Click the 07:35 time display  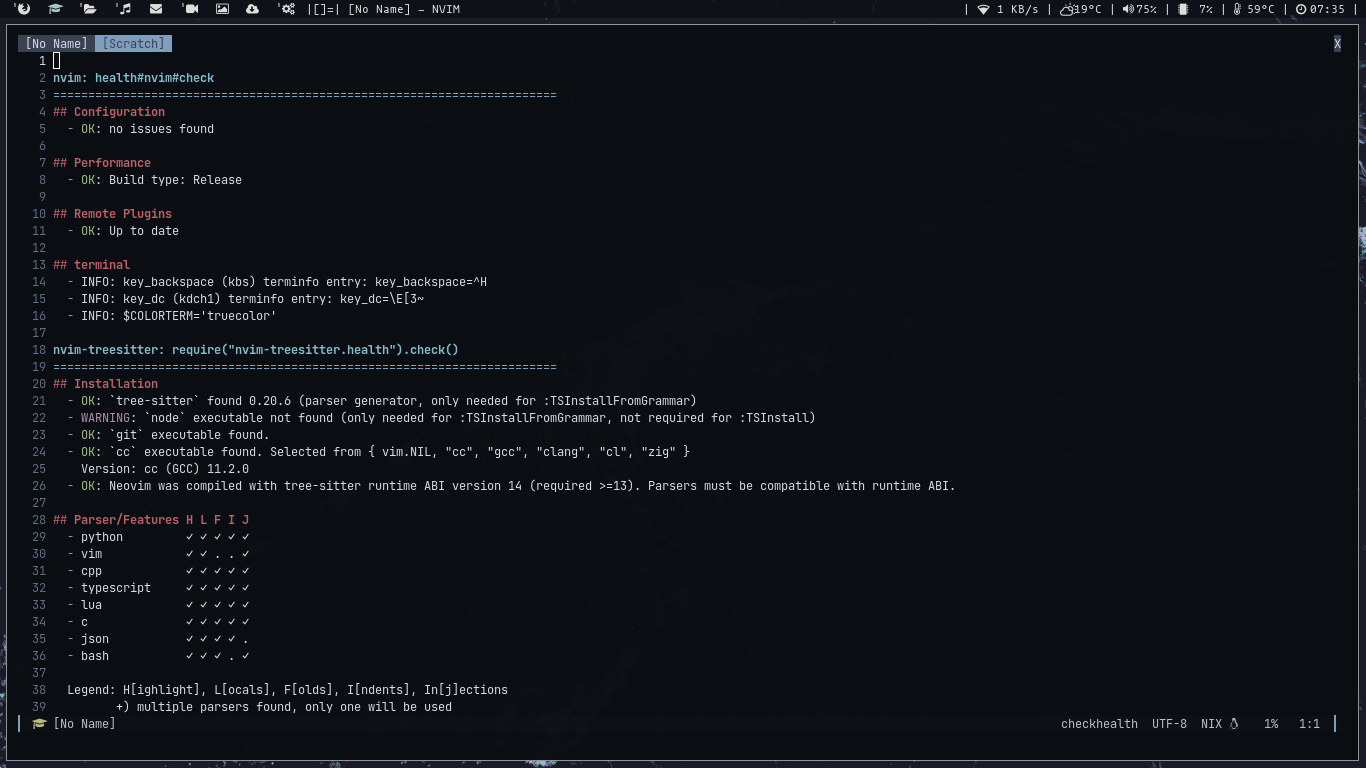[x=1327, y=9]
